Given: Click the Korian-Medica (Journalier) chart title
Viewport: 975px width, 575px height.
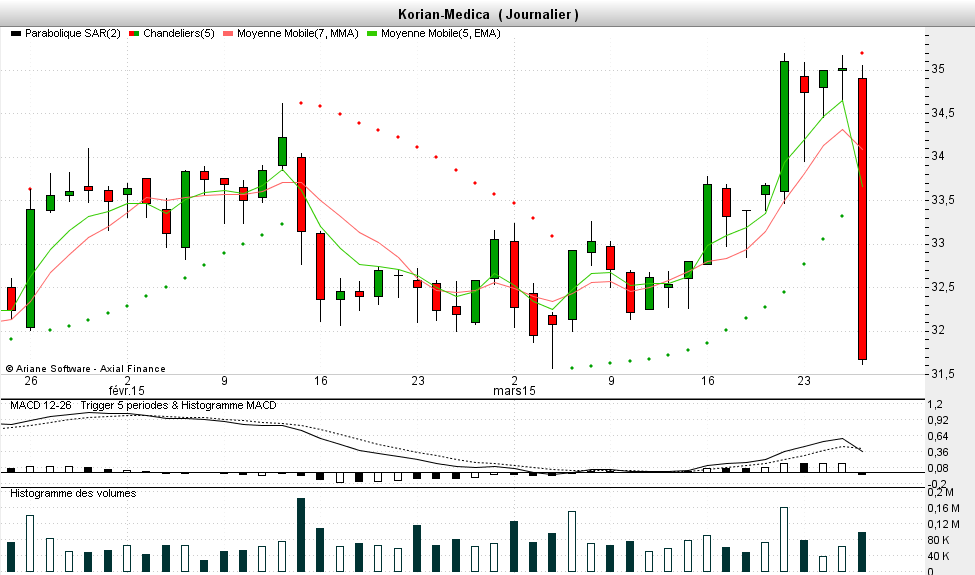Looking at the screenshot, I should pos(488,14).
